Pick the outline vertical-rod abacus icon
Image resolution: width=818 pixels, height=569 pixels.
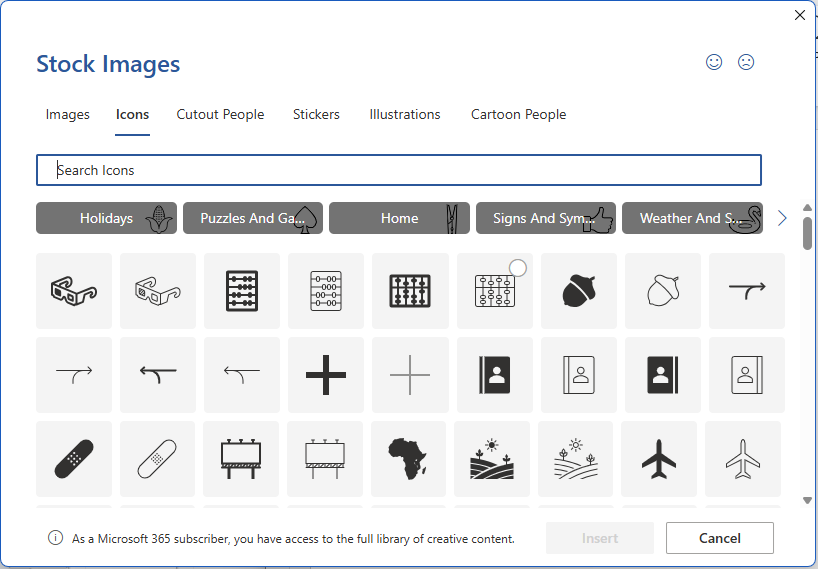coord(495,290)
